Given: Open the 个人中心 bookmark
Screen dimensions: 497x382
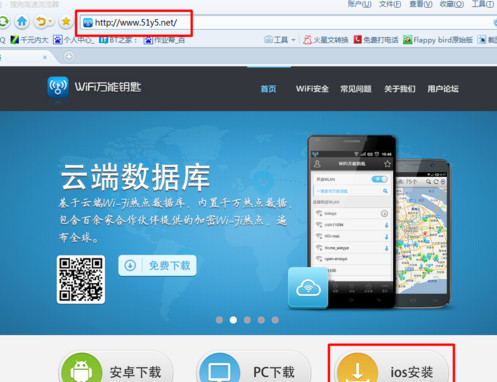Looking at the screenshot, I should pyautogui.click(x=74, y=40).
